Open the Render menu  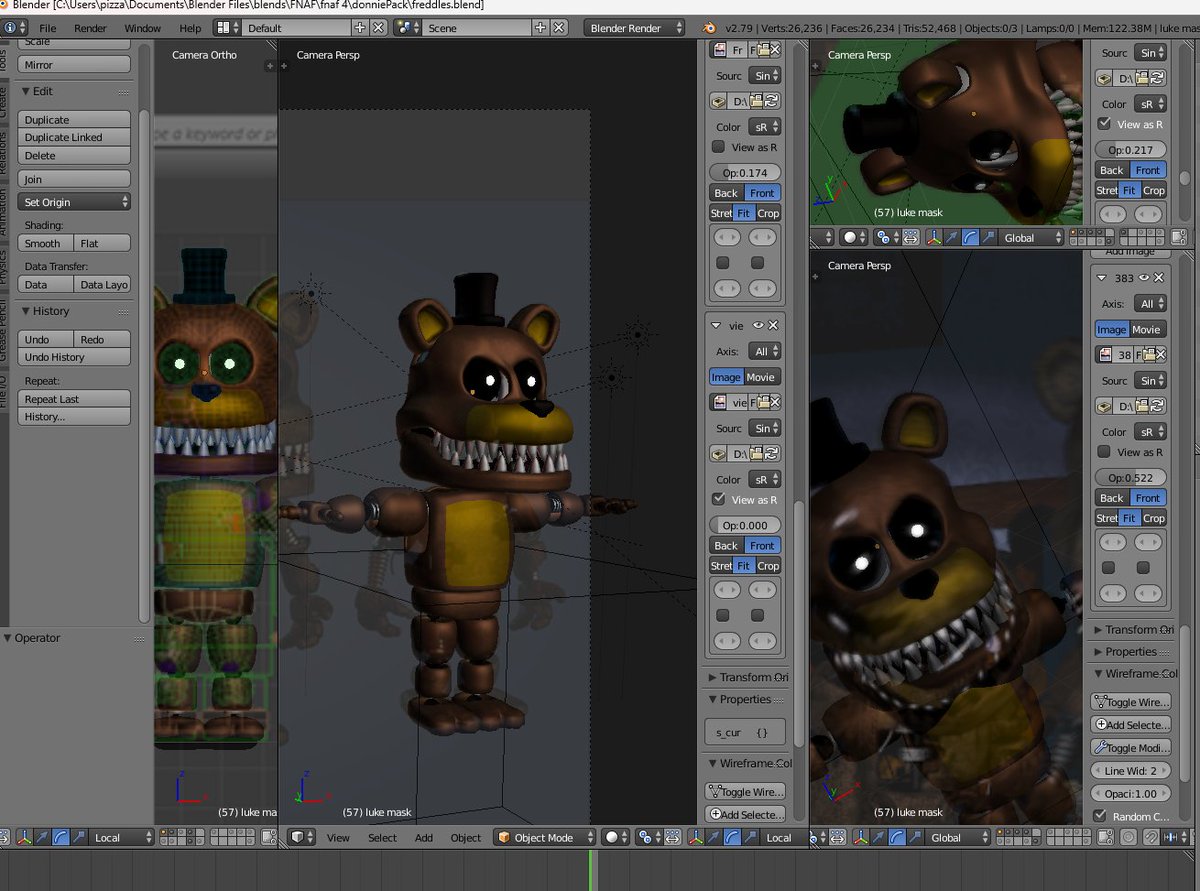(90, 28)
